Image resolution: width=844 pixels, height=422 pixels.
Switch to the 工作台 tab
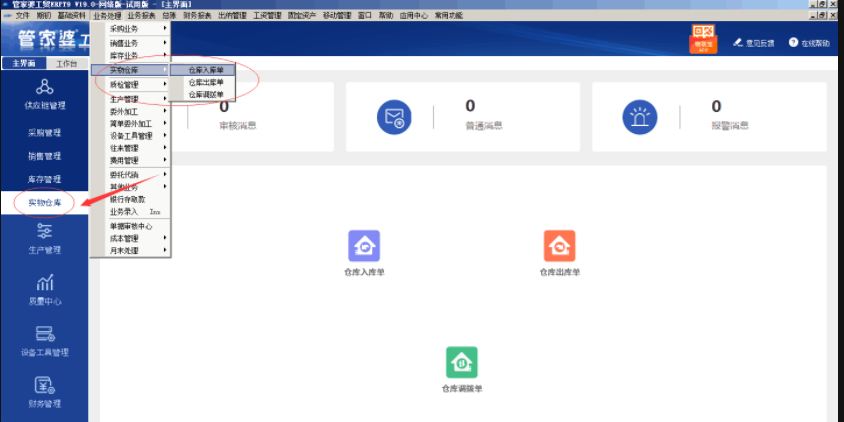point(66,64)
